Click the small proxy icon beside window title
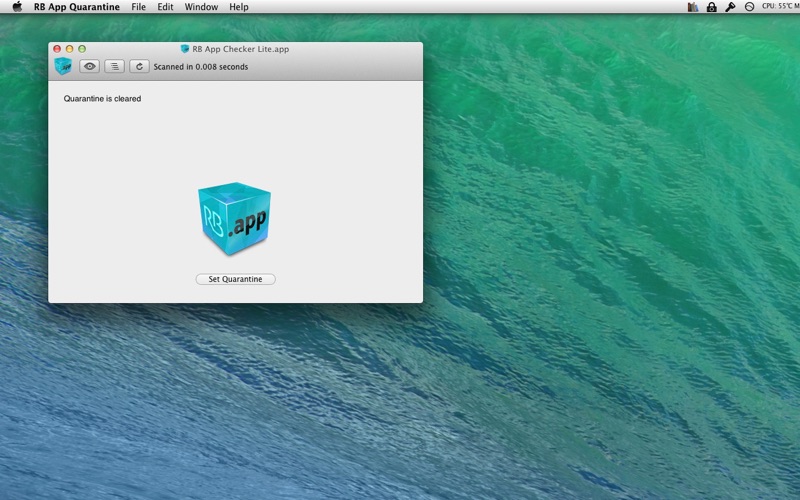This screenshot has height=500, width=800. pos(185,49)
